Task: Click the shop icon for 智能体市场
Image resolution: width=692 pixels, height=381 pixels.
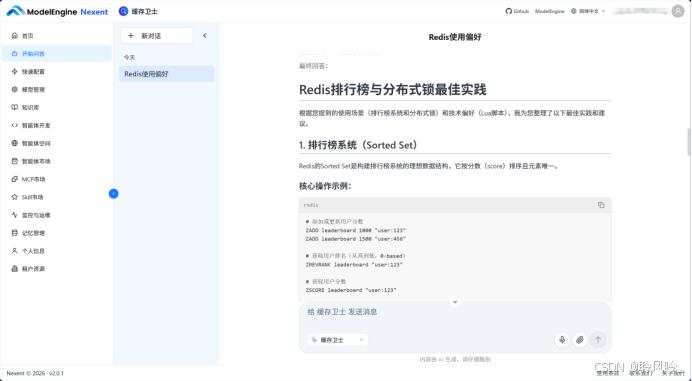Action: tap(15, 161)
